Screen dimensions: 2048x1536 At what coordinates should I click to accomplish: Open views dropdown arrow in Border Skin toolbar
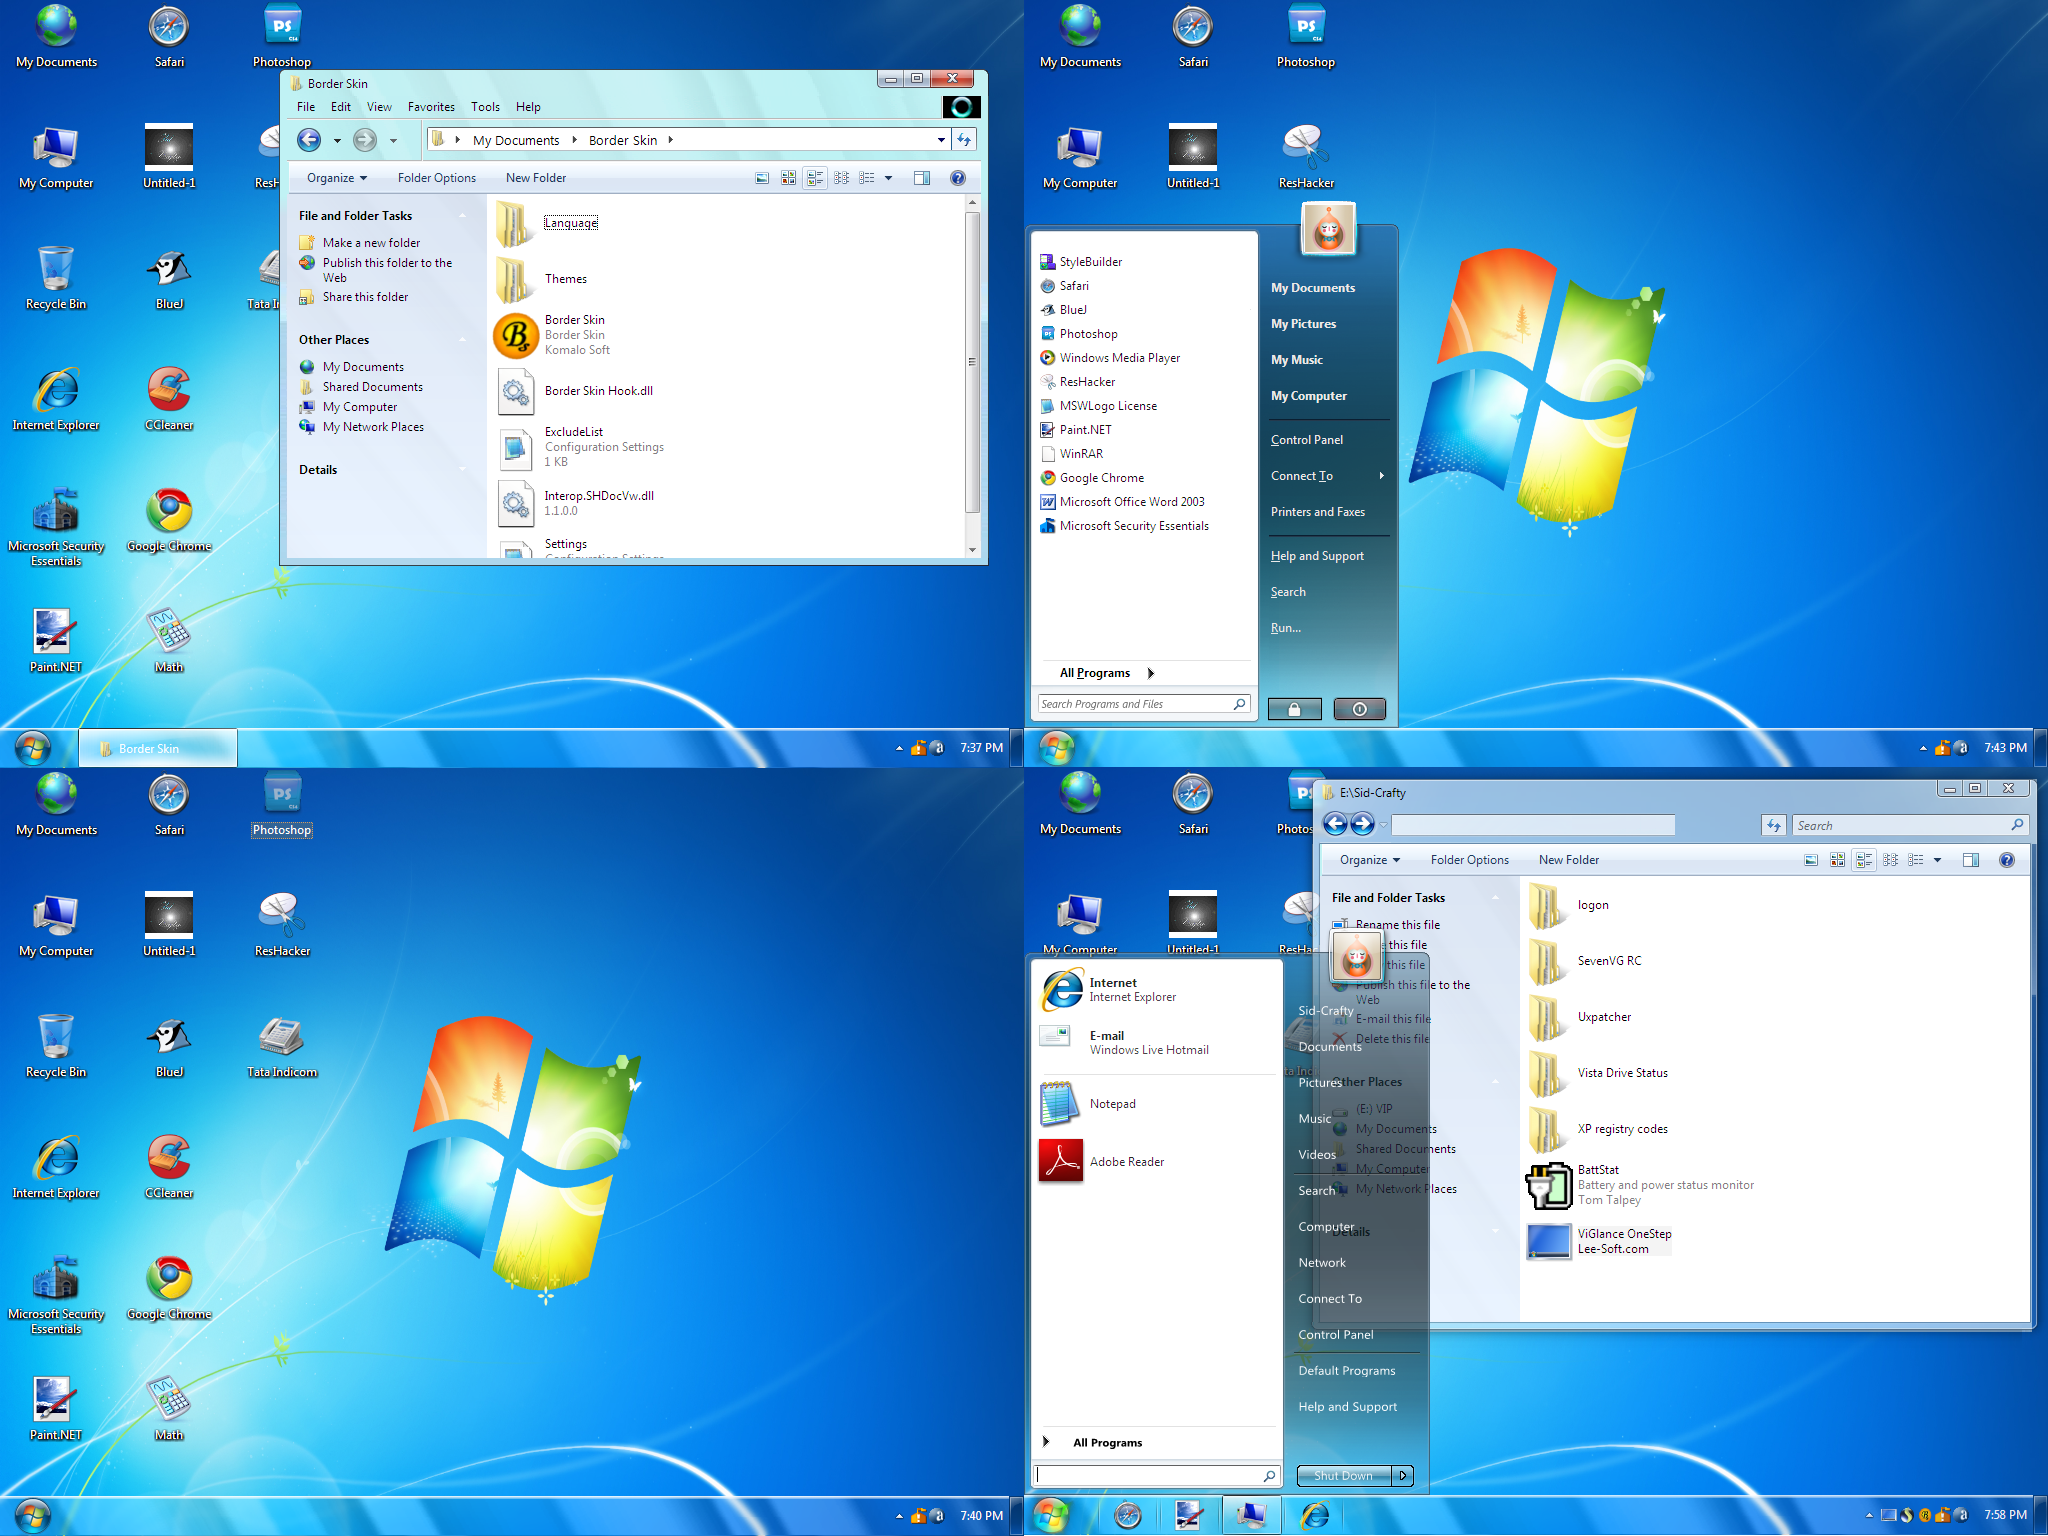pyautogui.click(x=888, y=178)
